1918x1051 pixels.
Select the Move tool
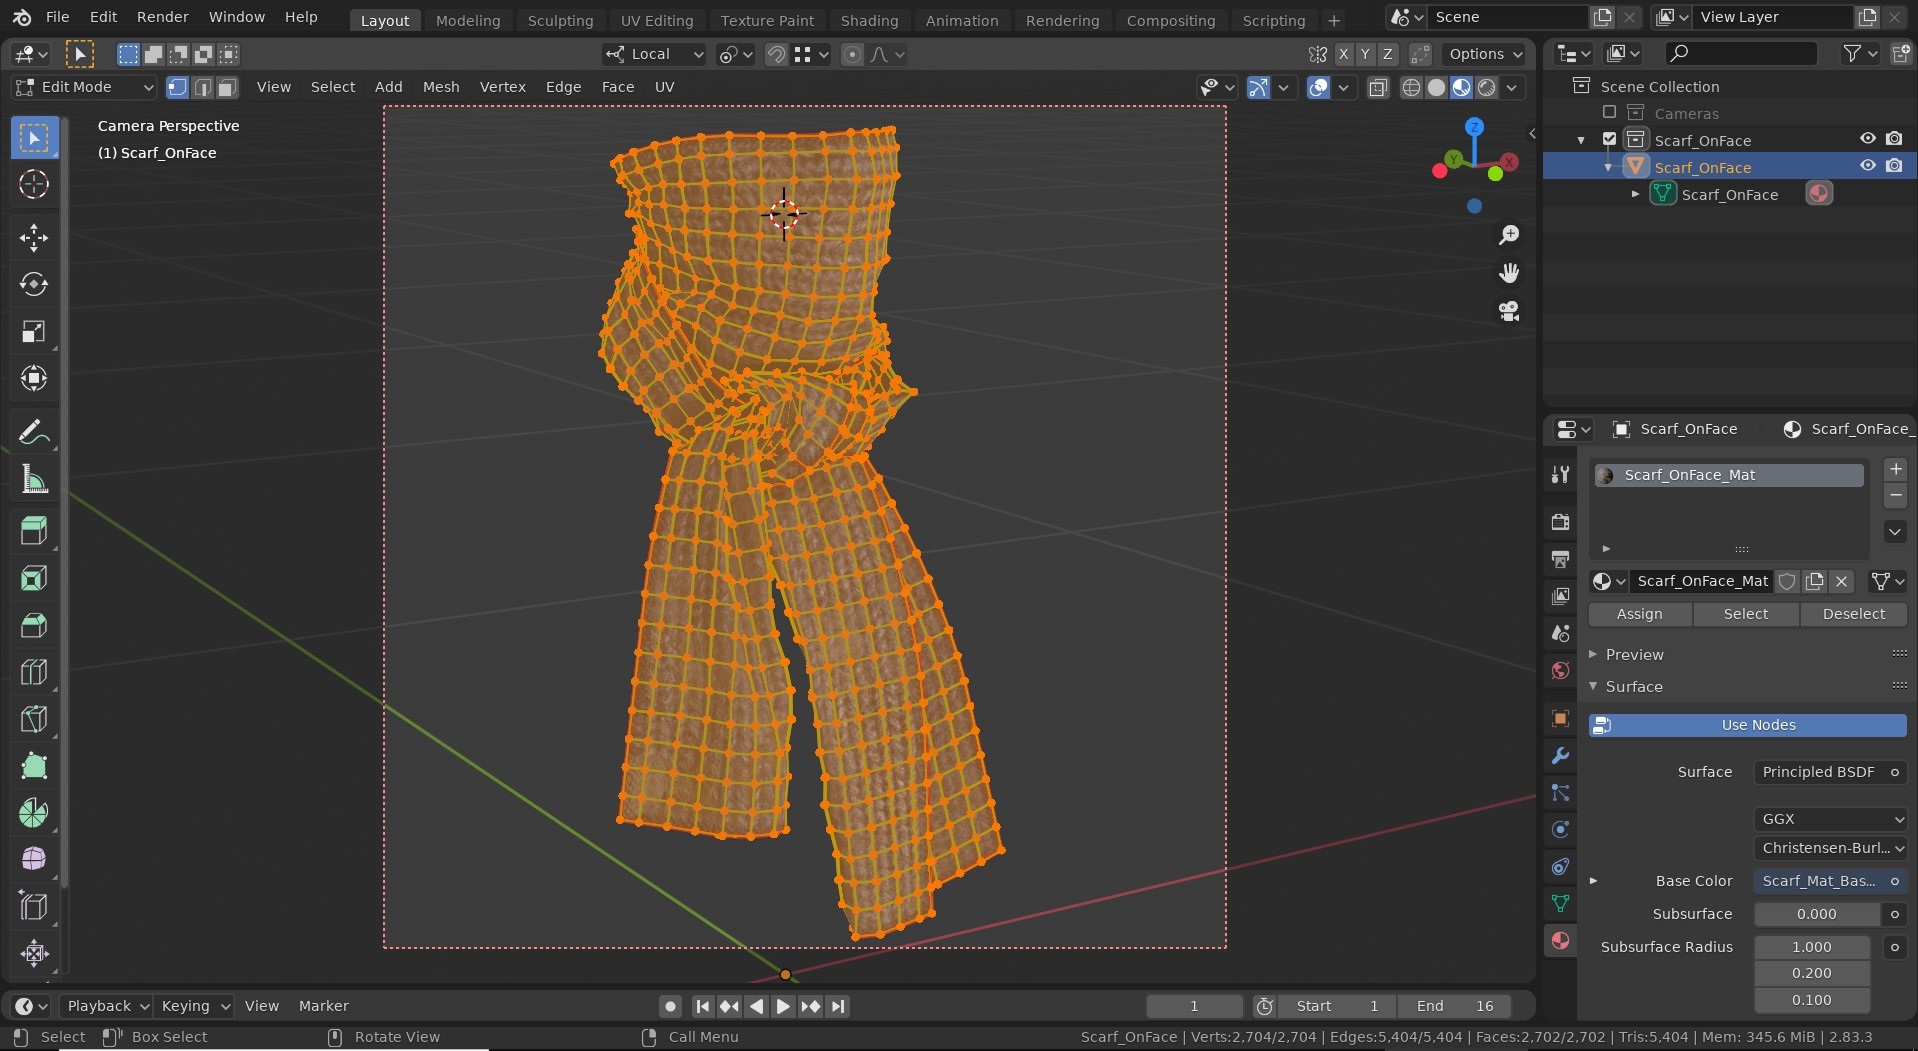pos(33,237)
